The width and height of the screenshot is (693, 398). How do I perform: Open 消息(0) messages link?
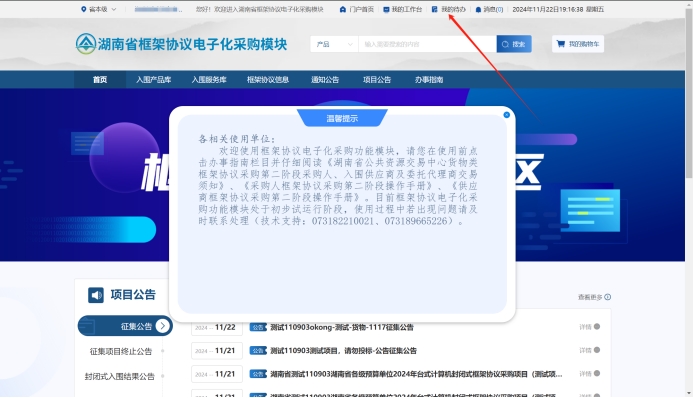tap(493, 9)
